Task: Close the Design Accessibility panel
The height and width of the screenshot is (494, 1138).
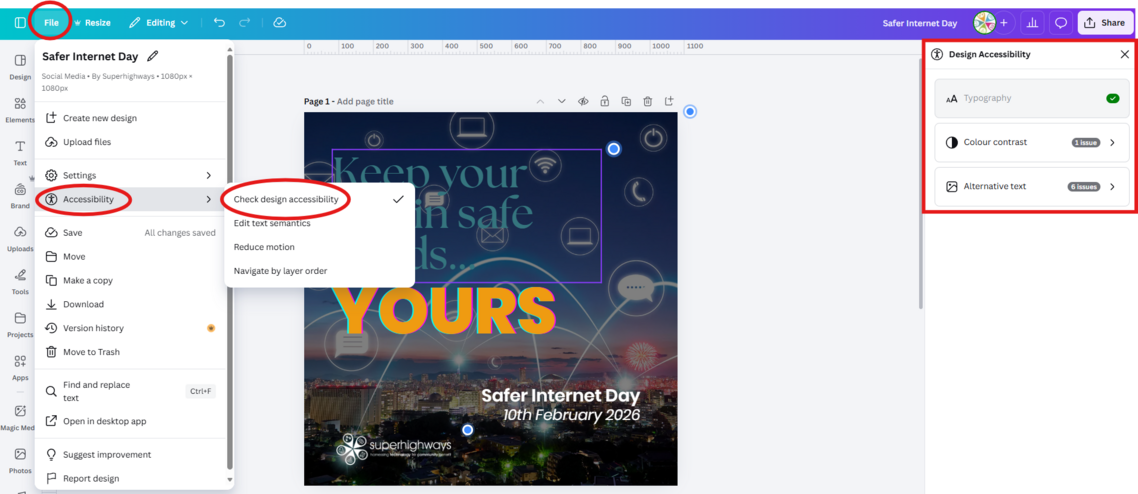Action: point(1124,54)
